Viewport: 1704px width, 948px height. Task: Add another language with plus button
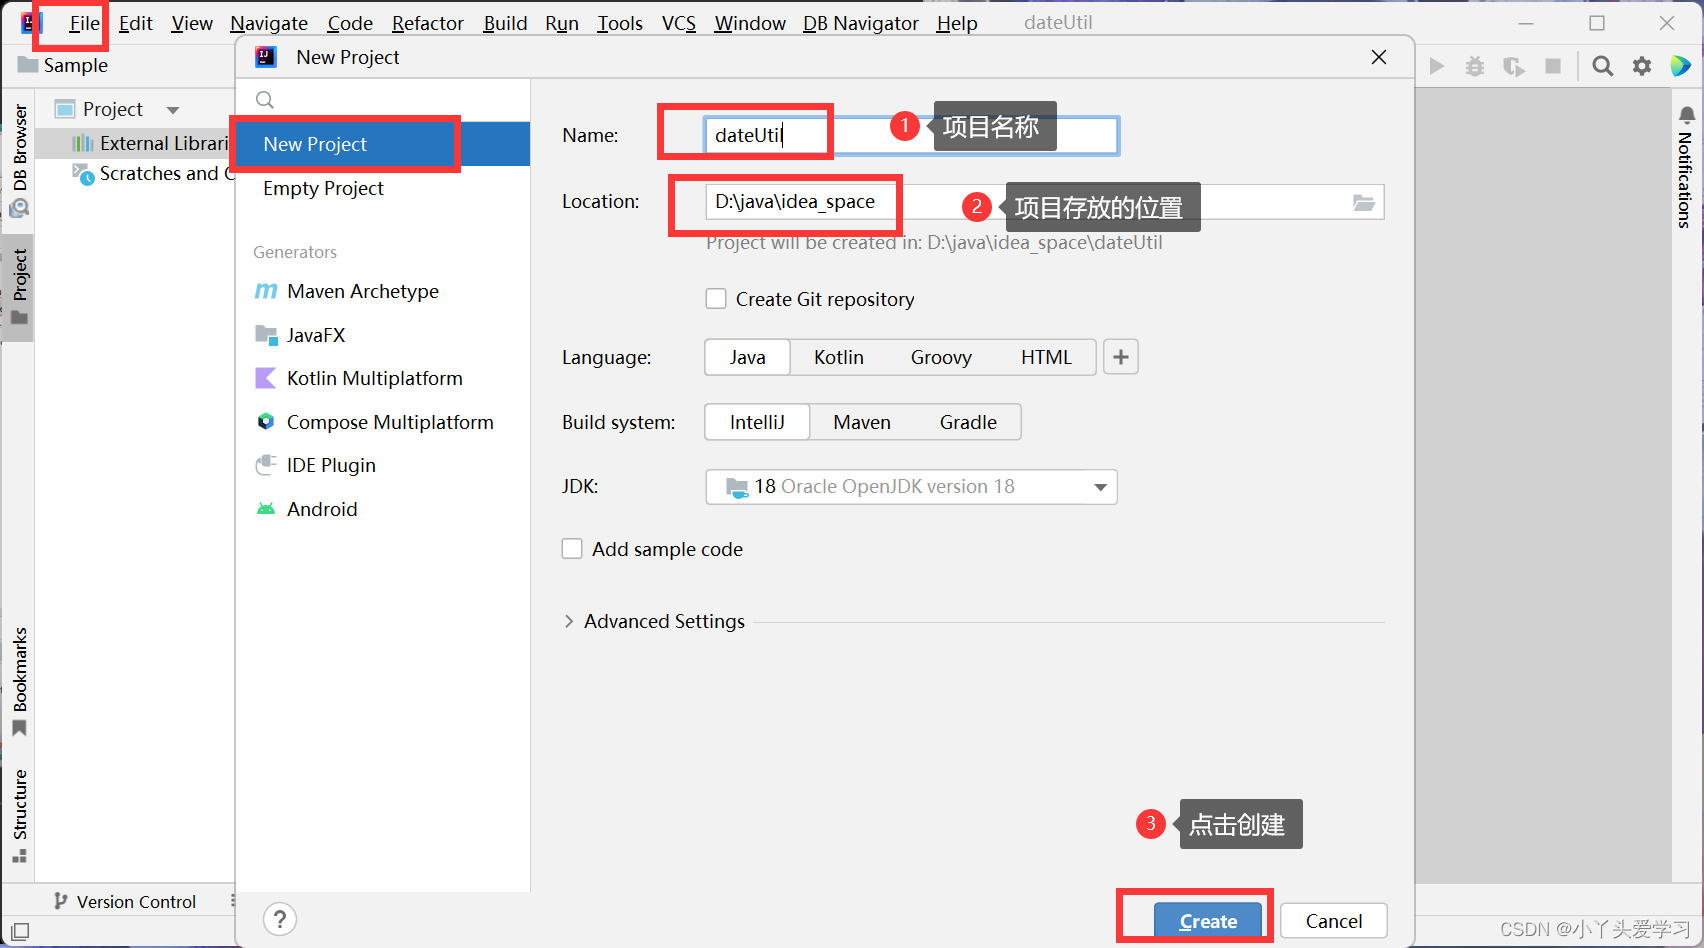click(1121, 357)
